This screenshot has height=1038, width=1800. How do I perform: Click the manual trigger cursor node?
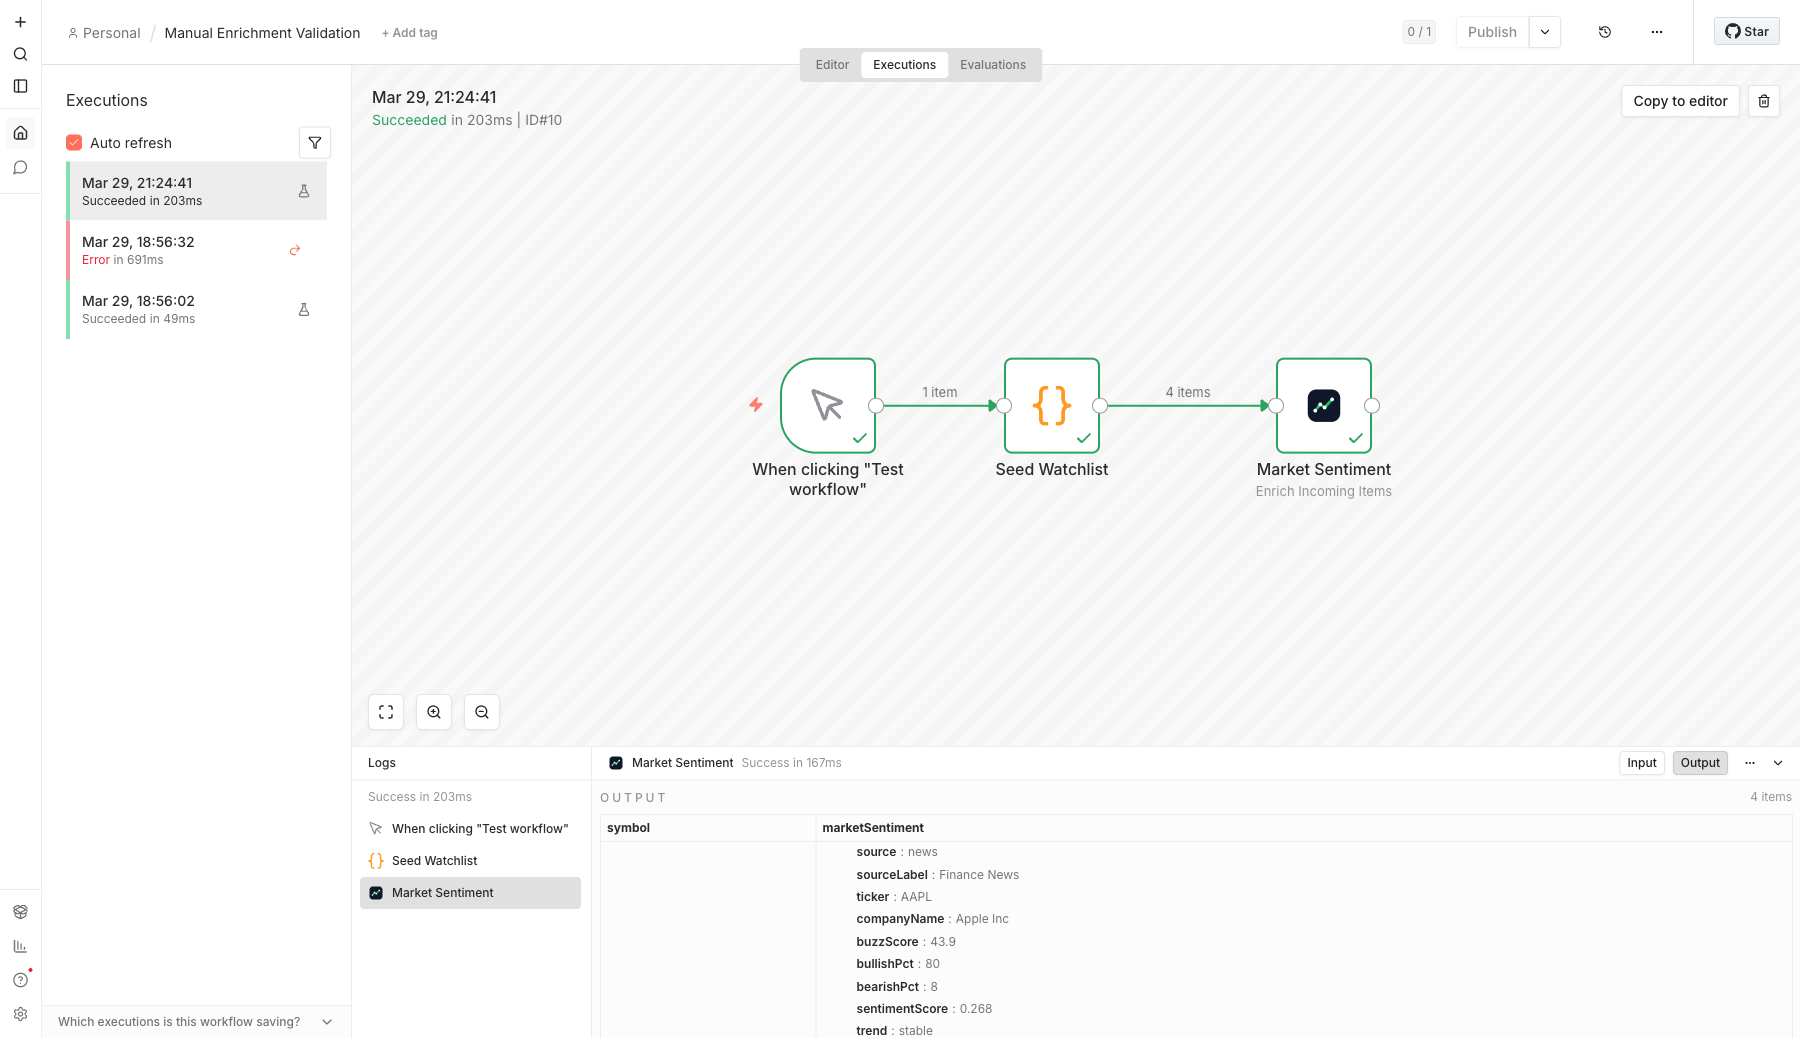click(x=828, y=406)
